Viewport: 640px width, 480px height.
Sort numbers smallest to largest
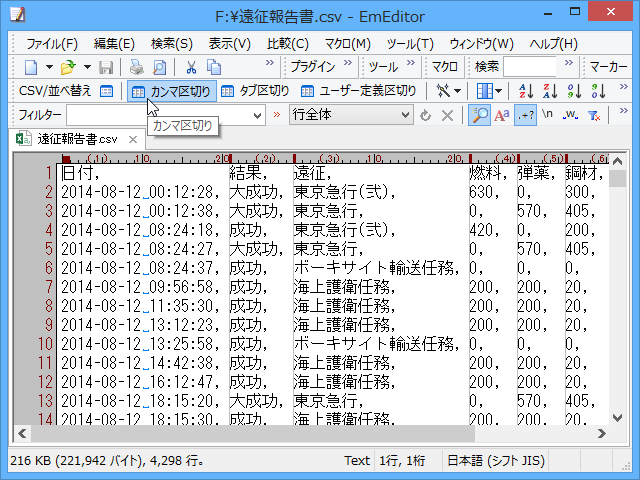(574, 91)
